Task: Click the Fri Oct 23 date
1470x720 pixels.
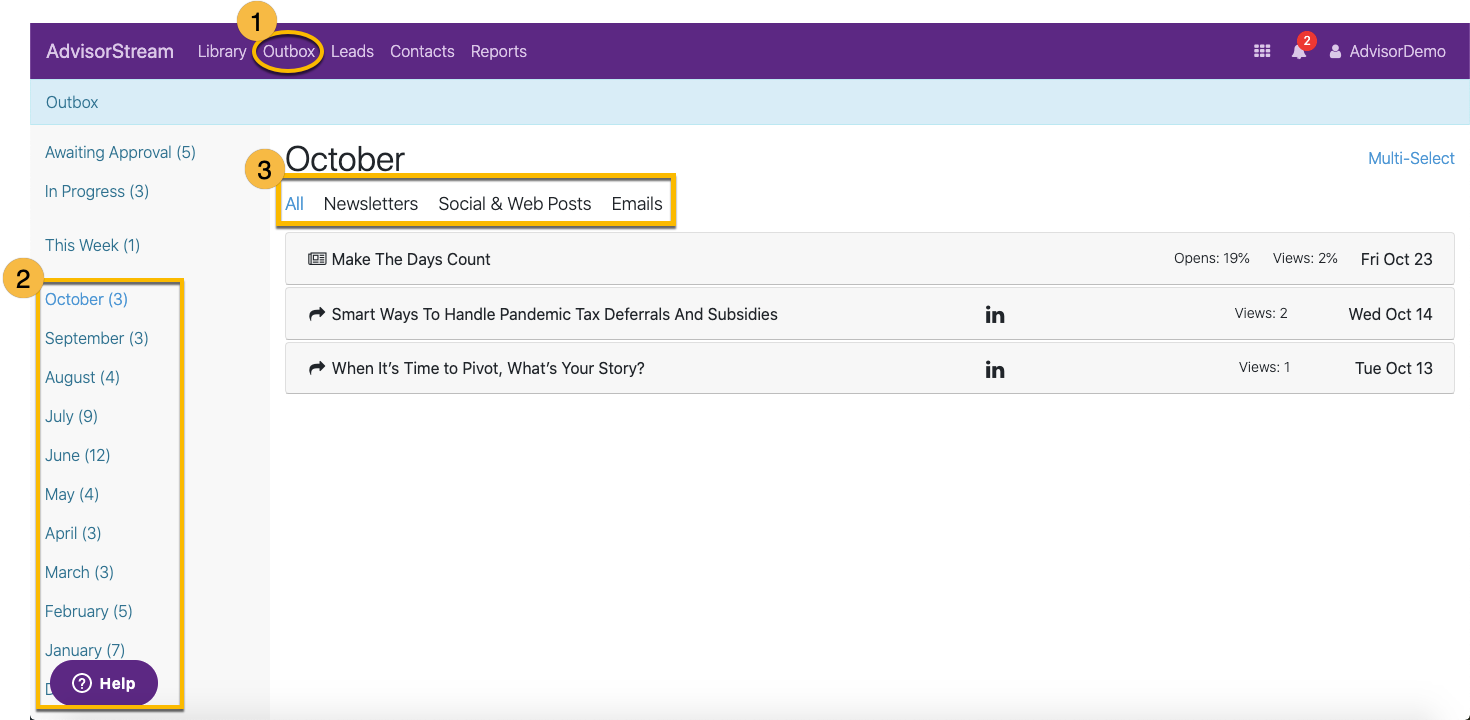Action: click(x=1396, y=259)
